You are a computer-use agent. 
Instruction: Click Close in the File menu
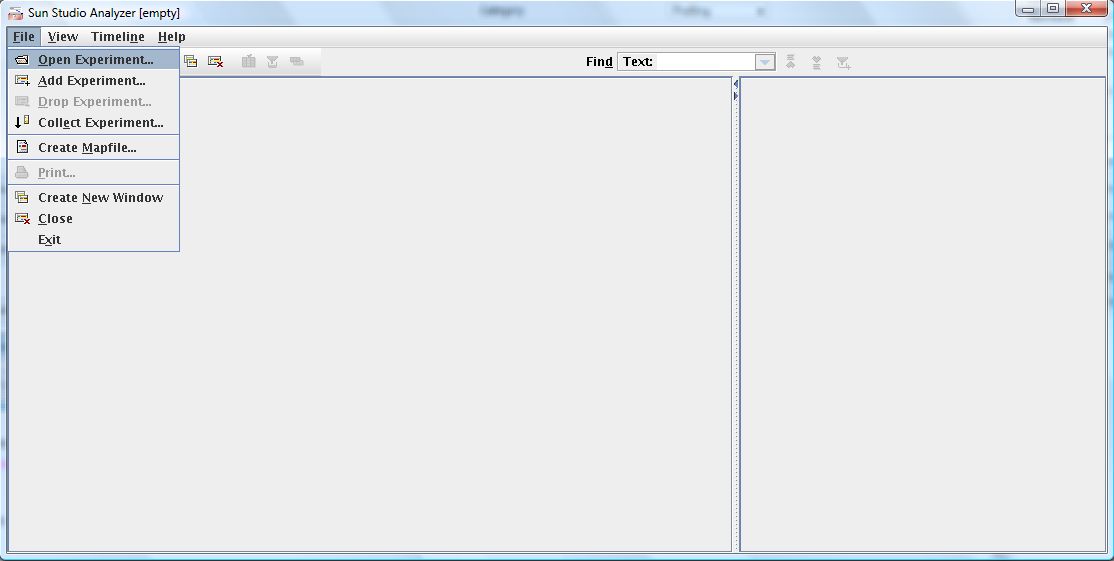93,219
